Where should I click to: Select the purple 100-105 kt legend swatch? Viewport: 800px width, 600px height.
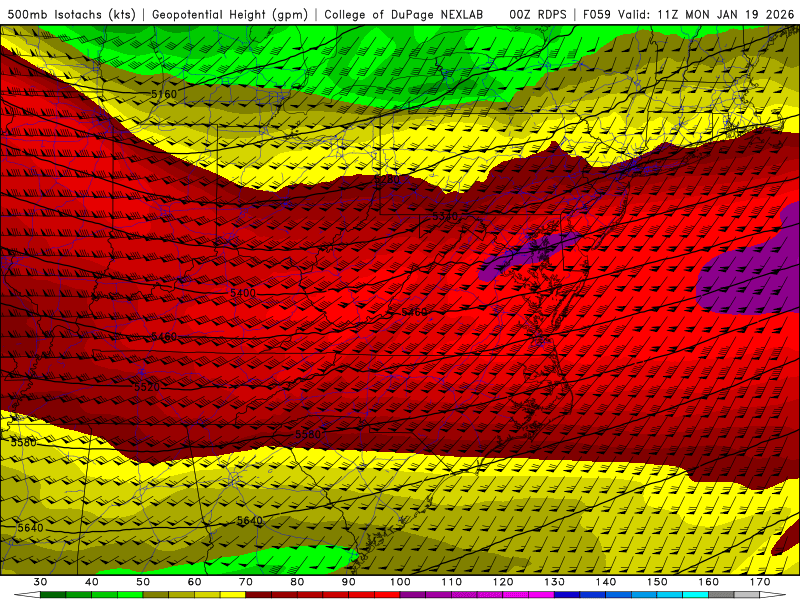point(413,595)
